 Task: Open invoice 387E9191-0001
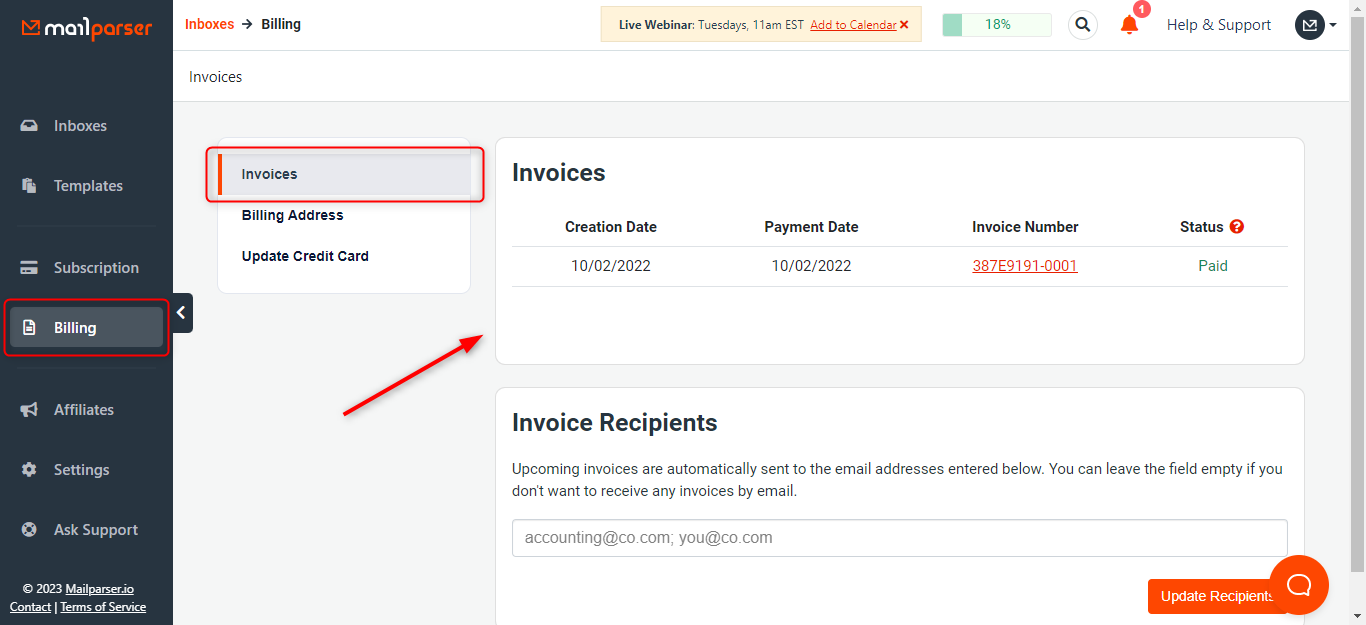pyautogui.click(x=1024, y=265)
